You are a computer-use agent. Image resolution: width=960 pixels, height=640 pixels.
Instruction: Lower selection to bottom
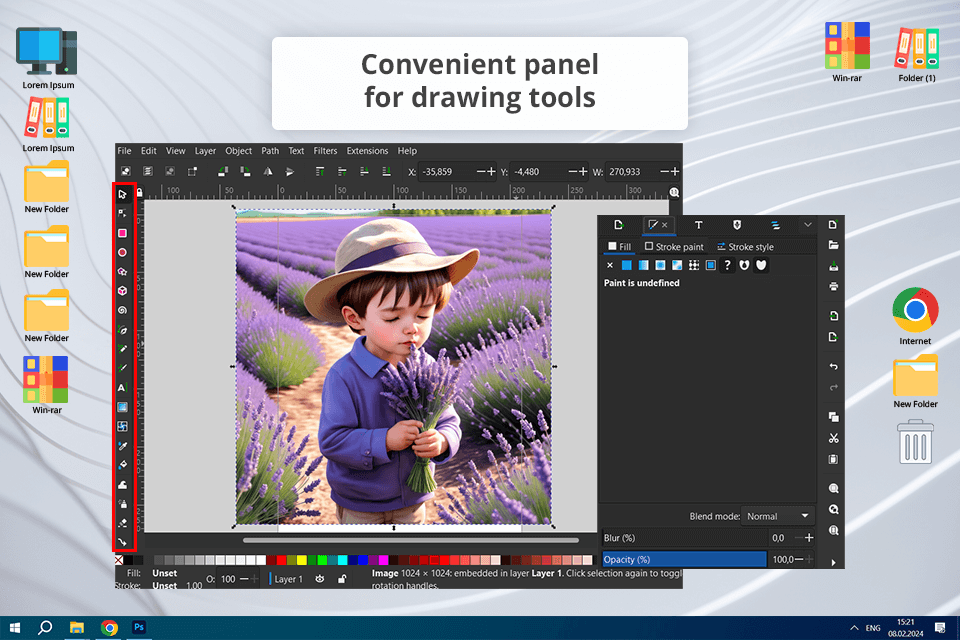click(x=386, y=171)
